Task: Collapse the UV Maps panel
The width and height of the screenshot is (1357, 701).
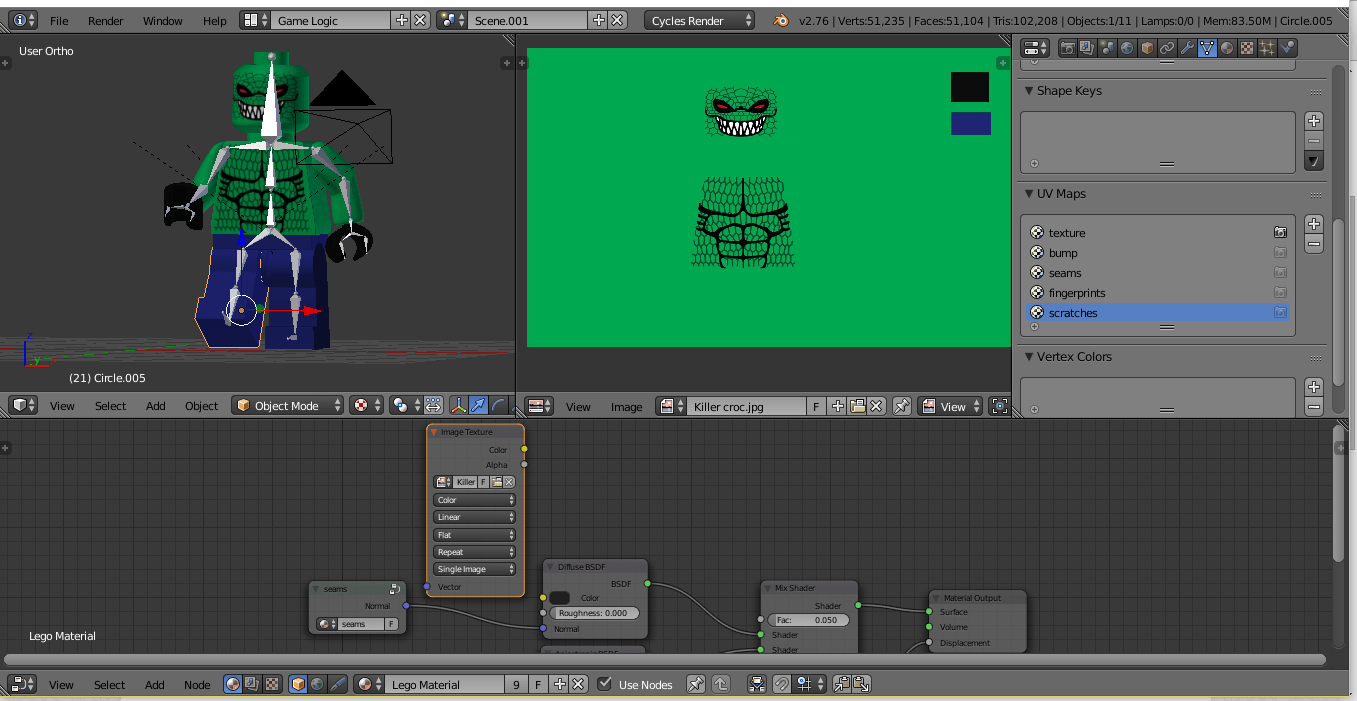Action: [x=1030, y=195]
